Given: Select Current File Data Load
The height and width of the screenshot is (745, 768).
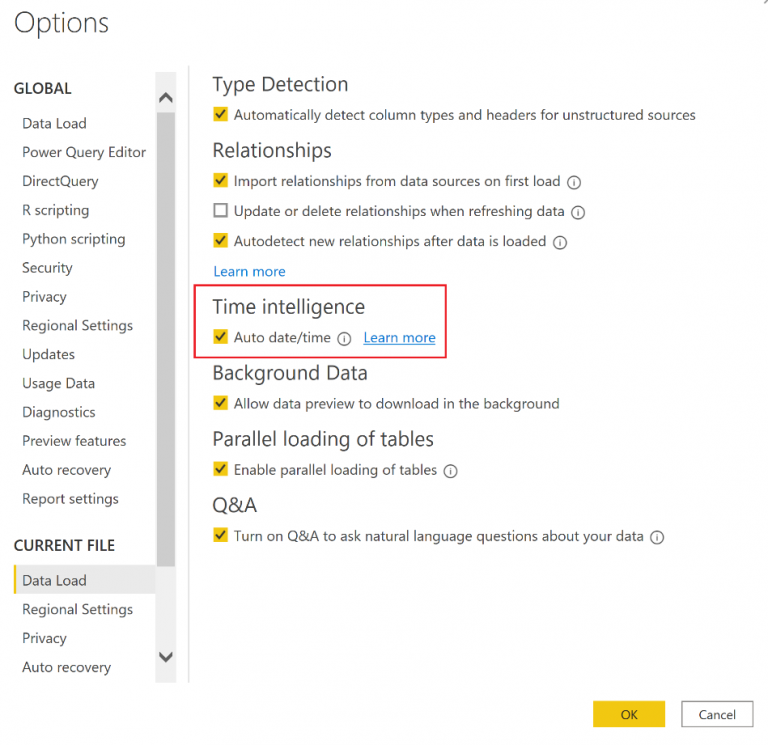Looking at the screenshot, I should pyautogui.click(x=85, y=580).
